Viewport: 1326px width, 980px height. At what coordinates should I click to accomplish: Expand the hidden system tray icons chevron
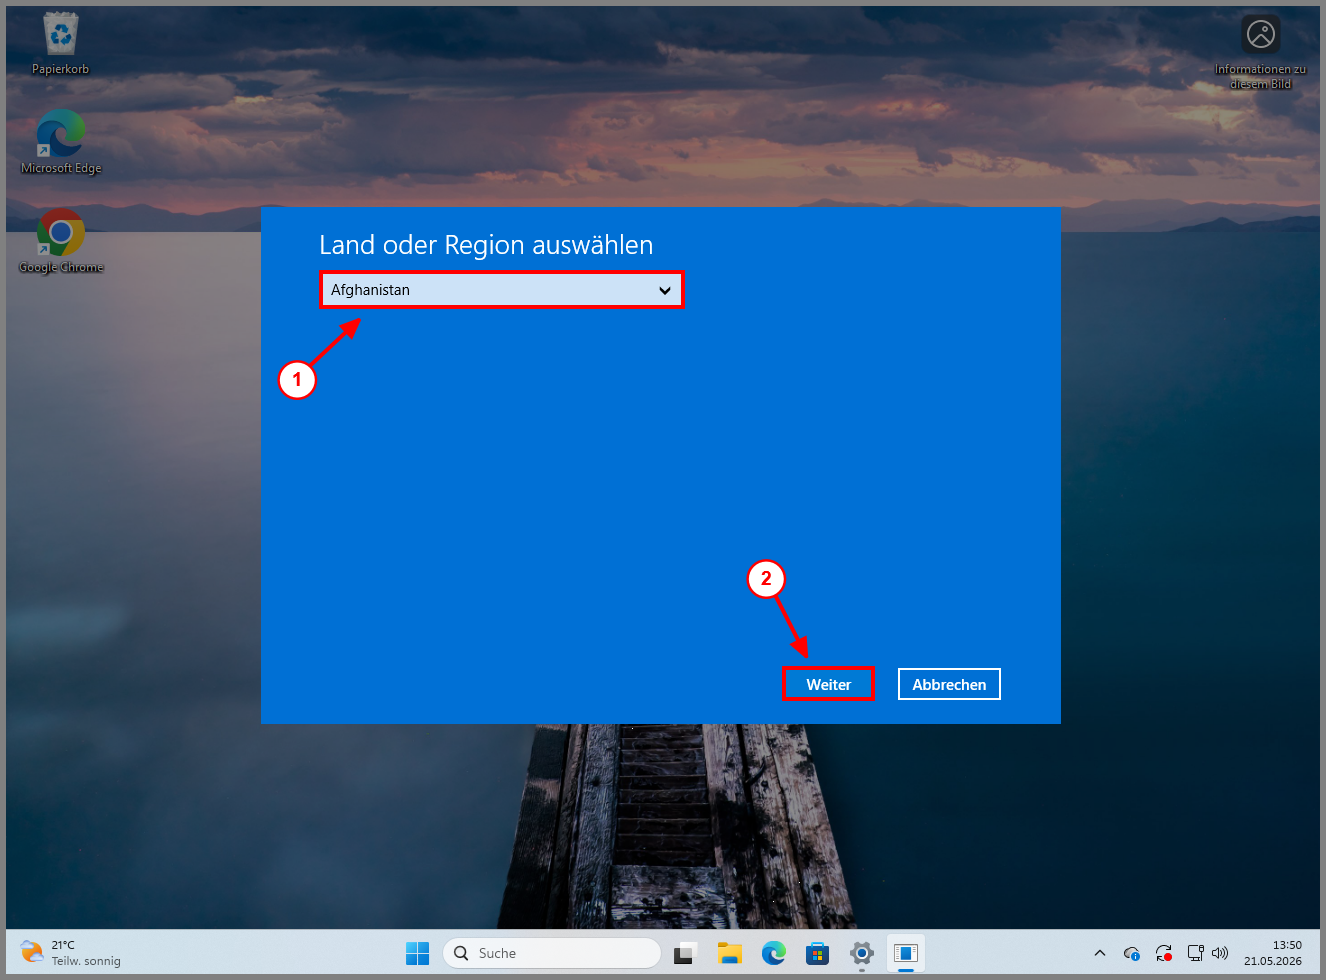[x=1100, y=953]
